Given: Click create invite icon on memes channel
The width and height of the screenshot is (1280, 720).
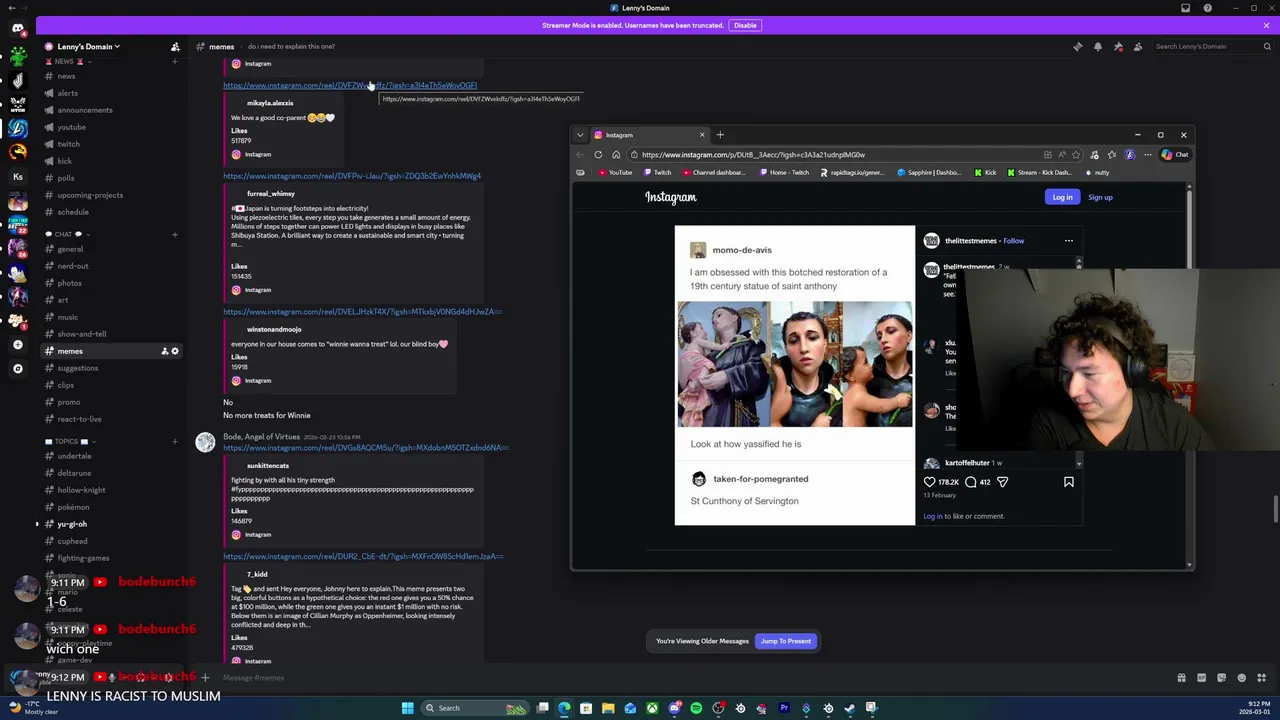Looking at the screenshot, I should coord(164,351).
